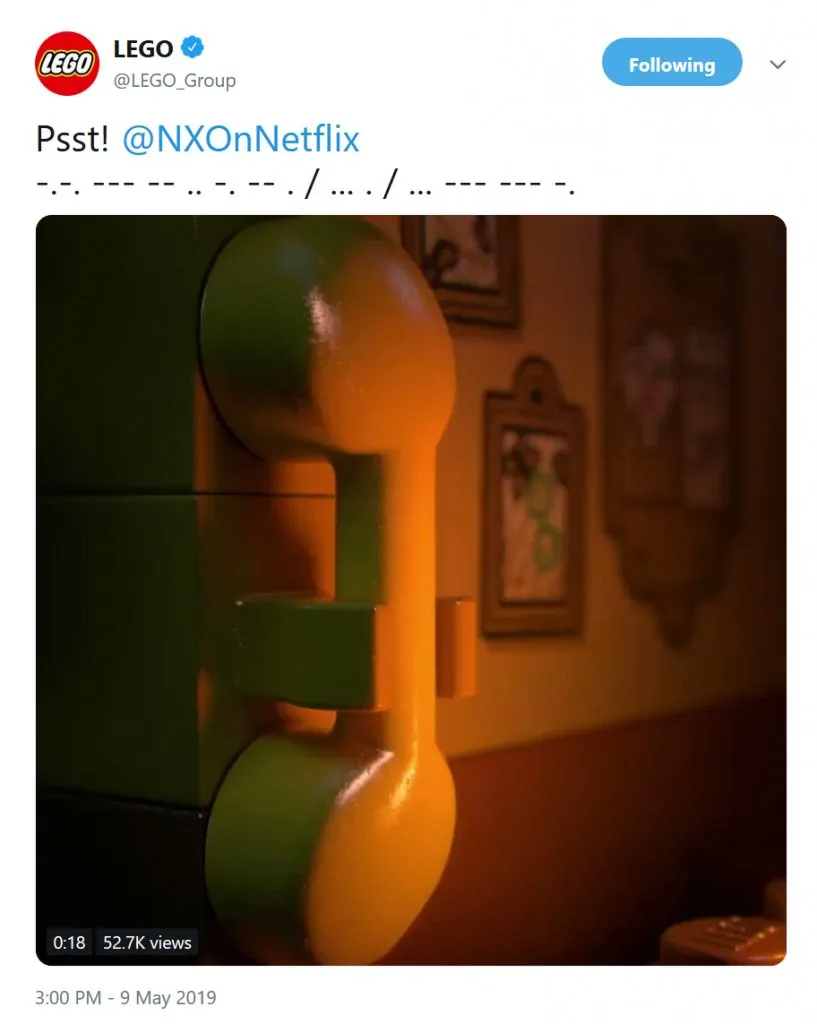Open the @NXOnNetflix mention
This screenshot has width=817, height=1024.
(241, 139)
